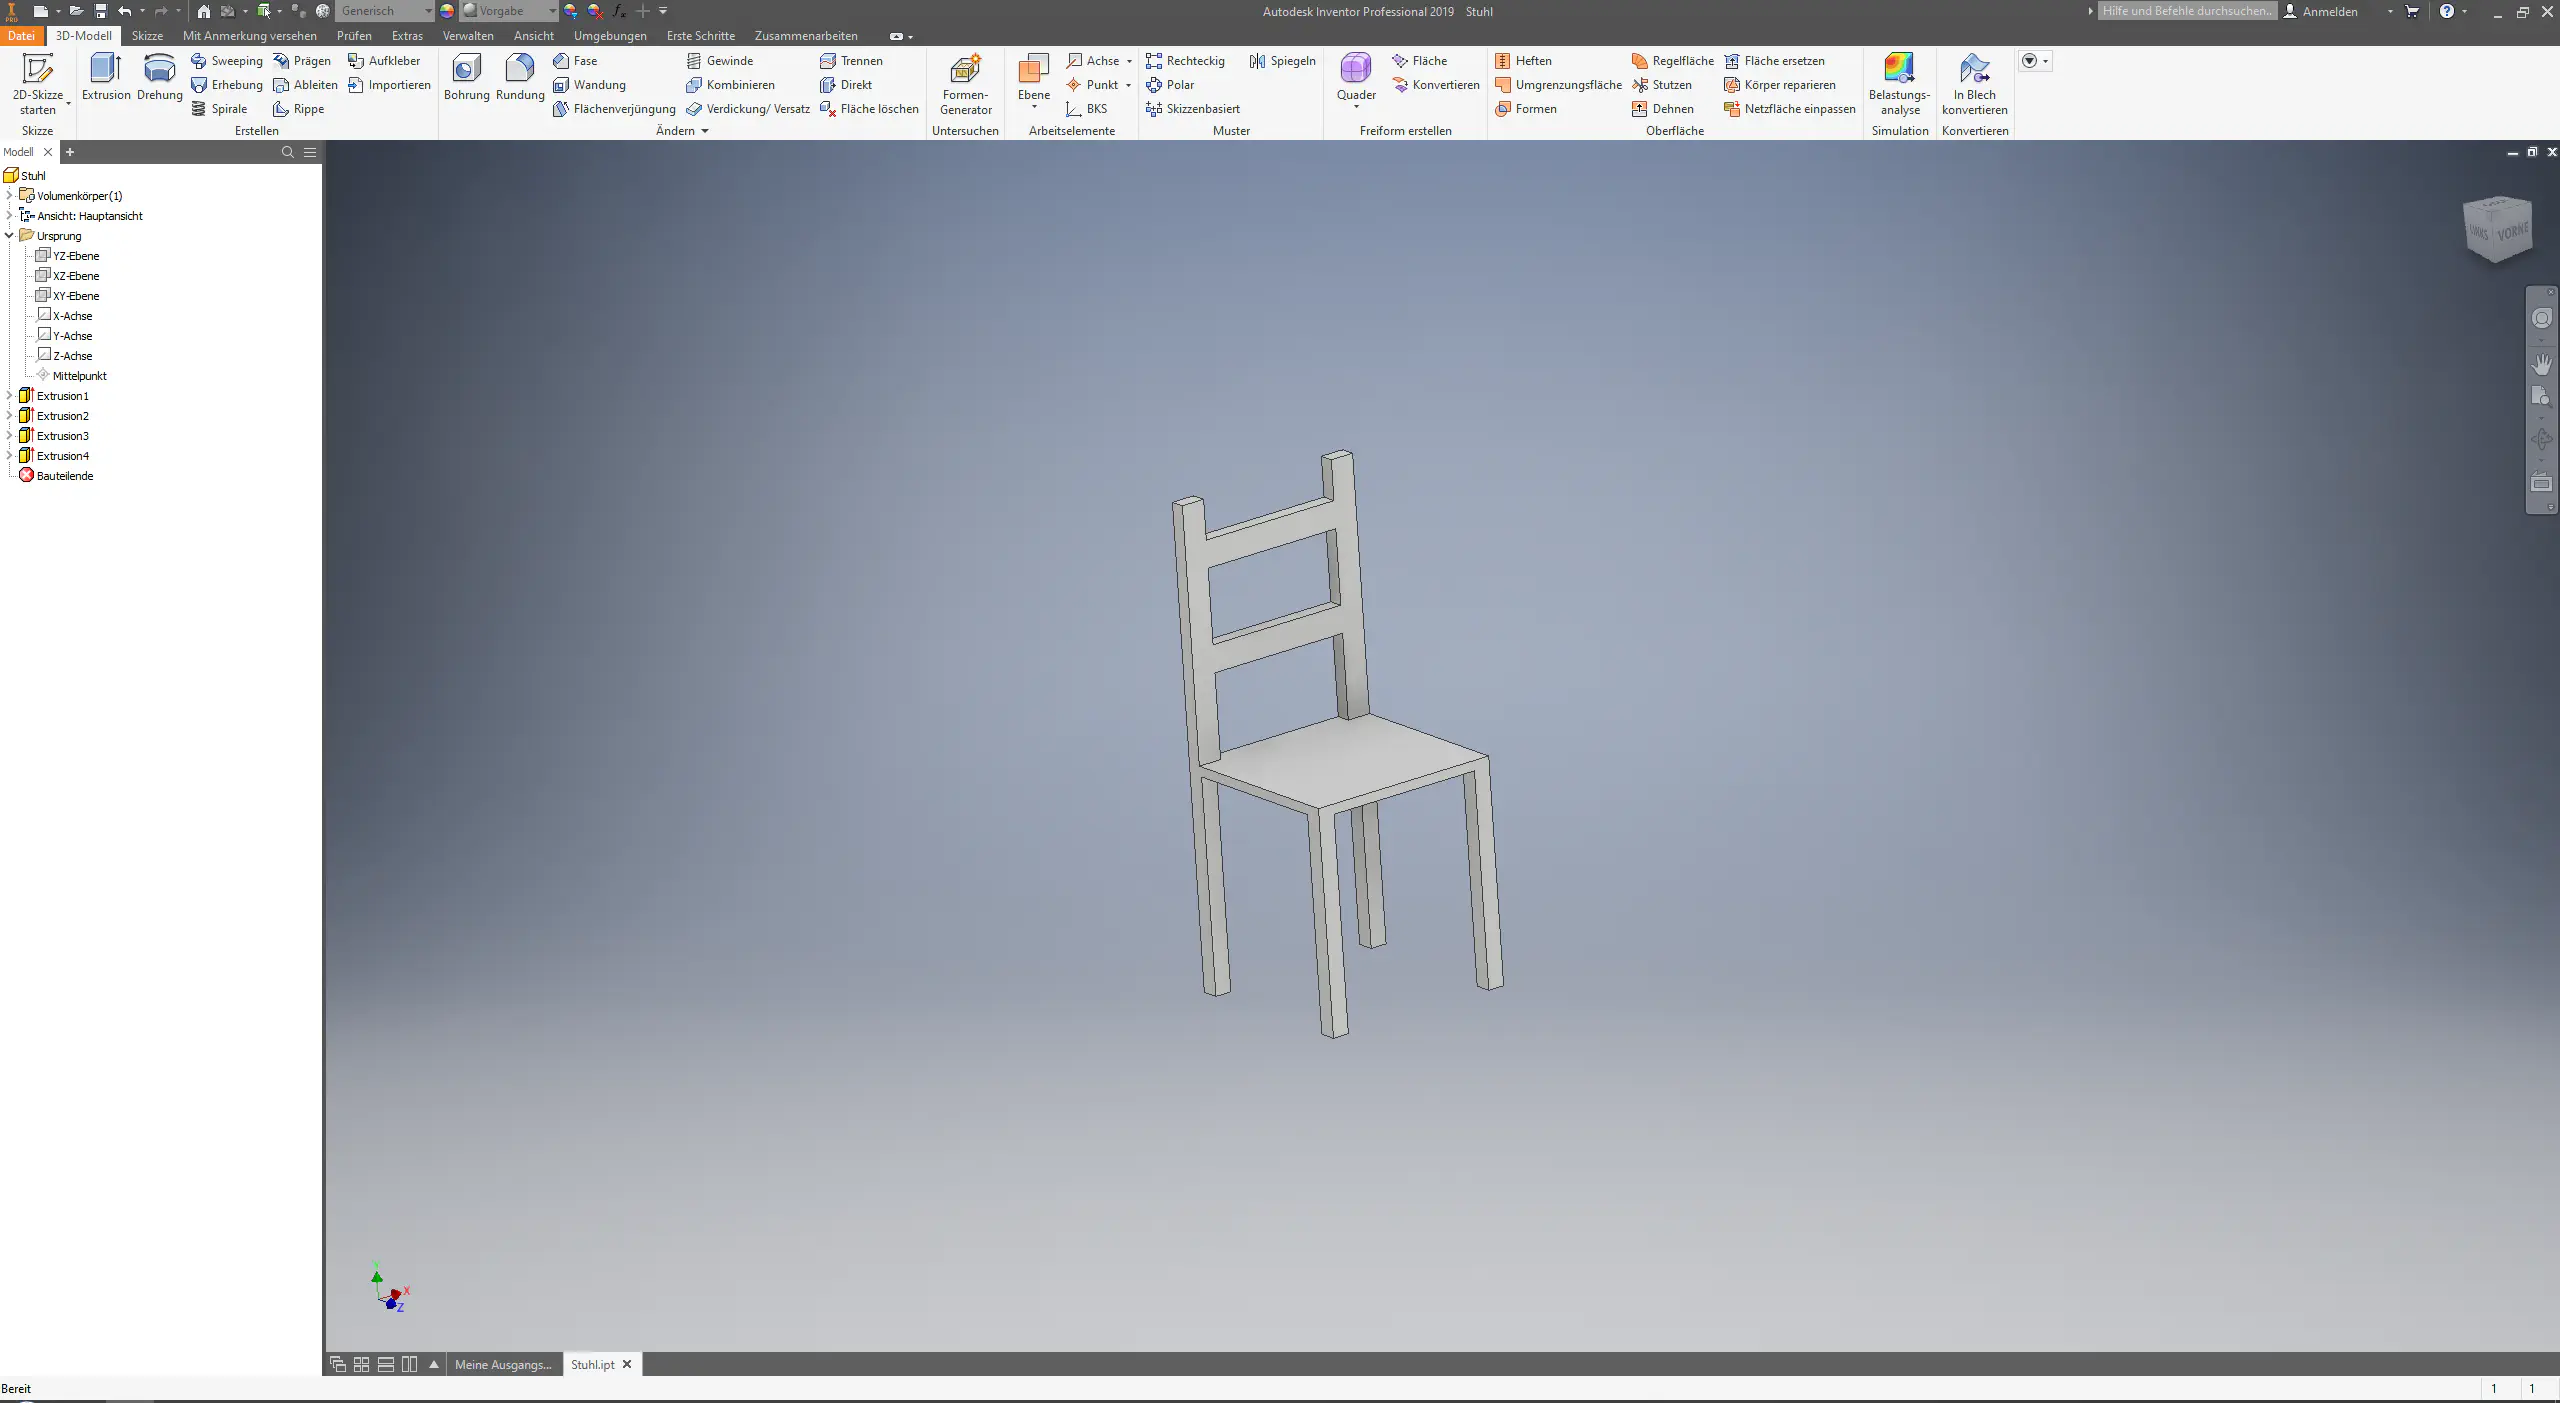Select the XY-Ebene plane in browser

coord(75,296)
